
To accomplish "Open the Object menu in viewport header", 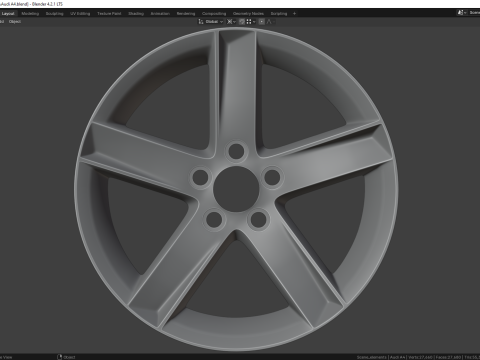I will click(x=15, y=22).
